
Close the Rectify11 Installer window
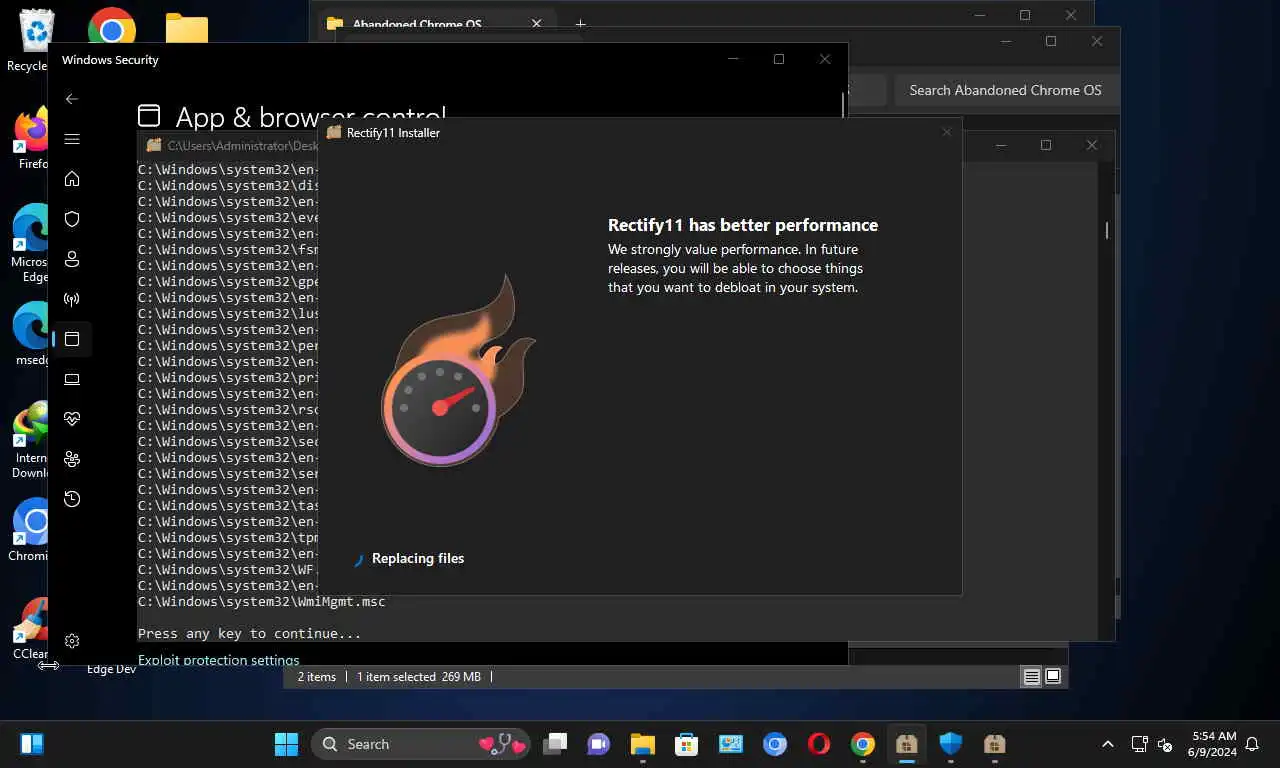click(x=946, y=132)
